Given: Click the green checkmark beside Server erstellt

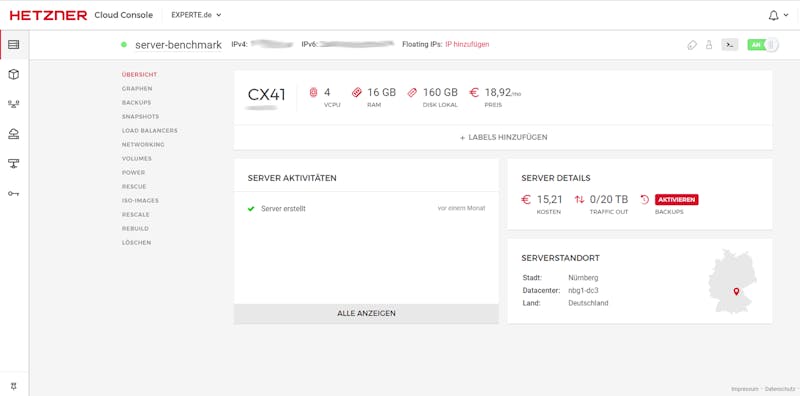Looking at the screenshot, I should [x=251, y=209].
